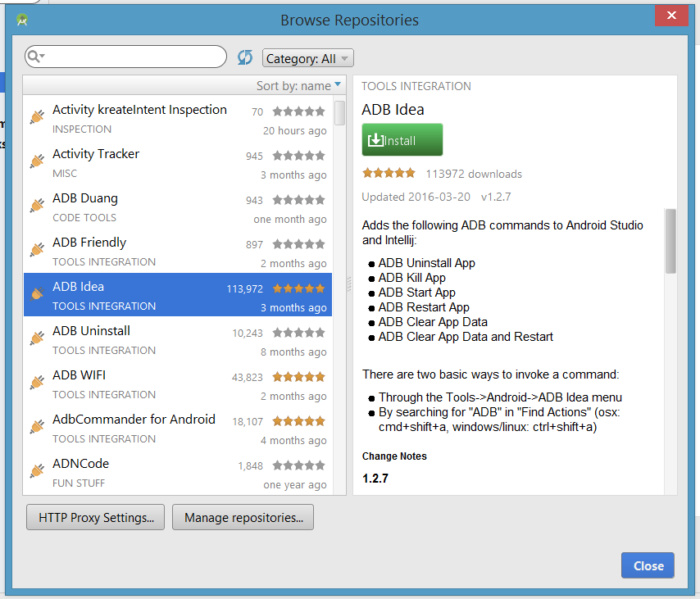The width and height of the screenshot is (700, 599).
Task: Select the ADB Friendly plugin
Action: point(178,251)
